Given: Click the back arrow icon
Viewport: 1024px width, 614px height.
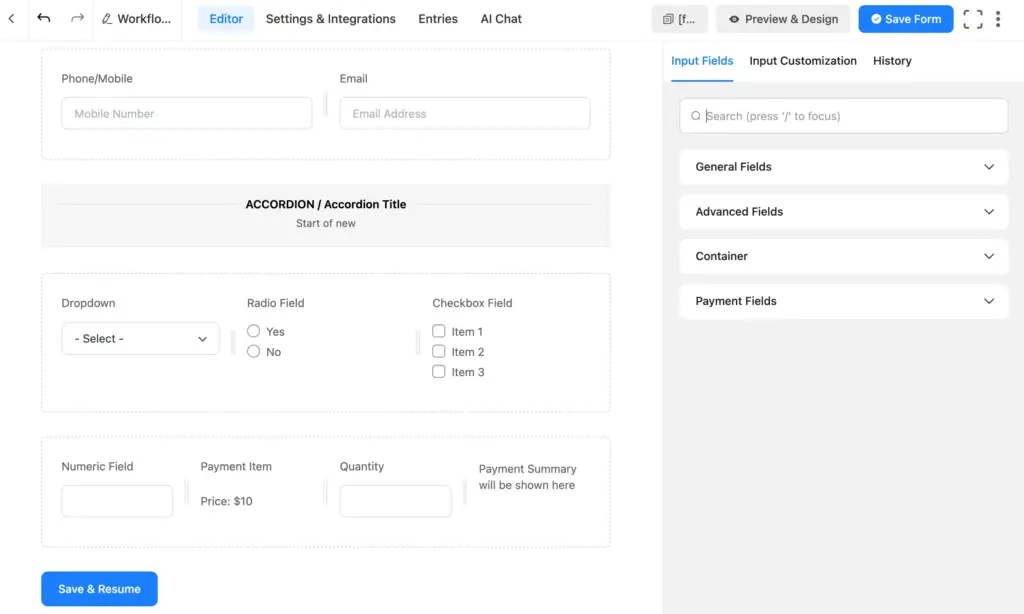Looking at the screenshot, I should tap(12, 18).
